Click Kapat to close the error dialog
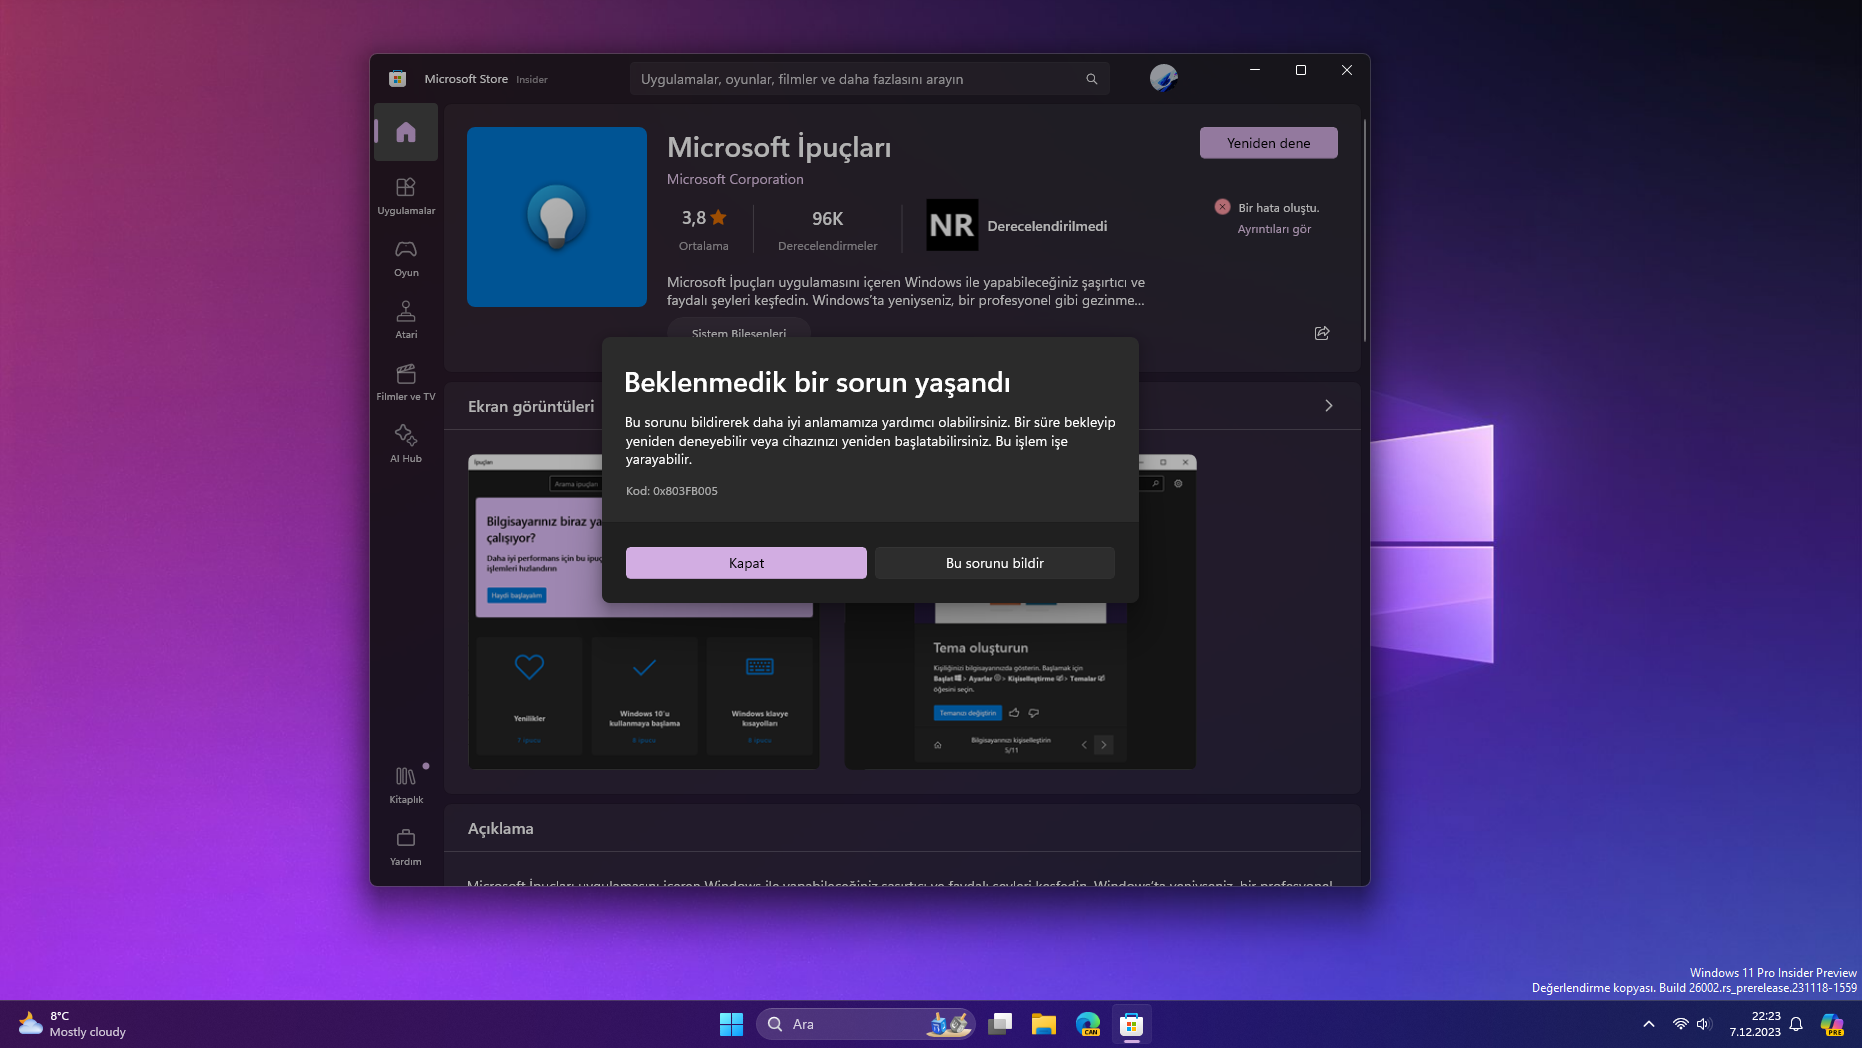 746,563
